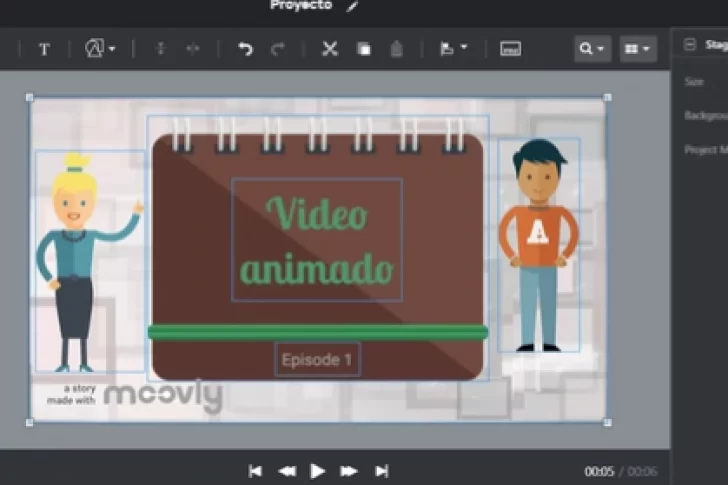Open the zoom magnifier dropdown

(x=592, y=49)
